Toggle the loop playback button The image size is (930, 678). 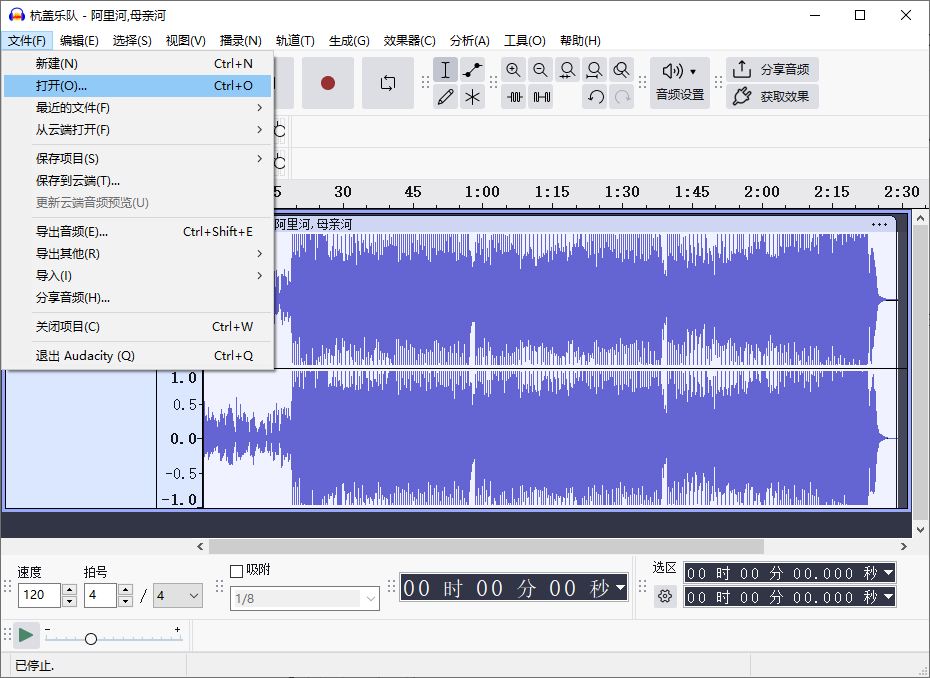click(x=388, y=83)
